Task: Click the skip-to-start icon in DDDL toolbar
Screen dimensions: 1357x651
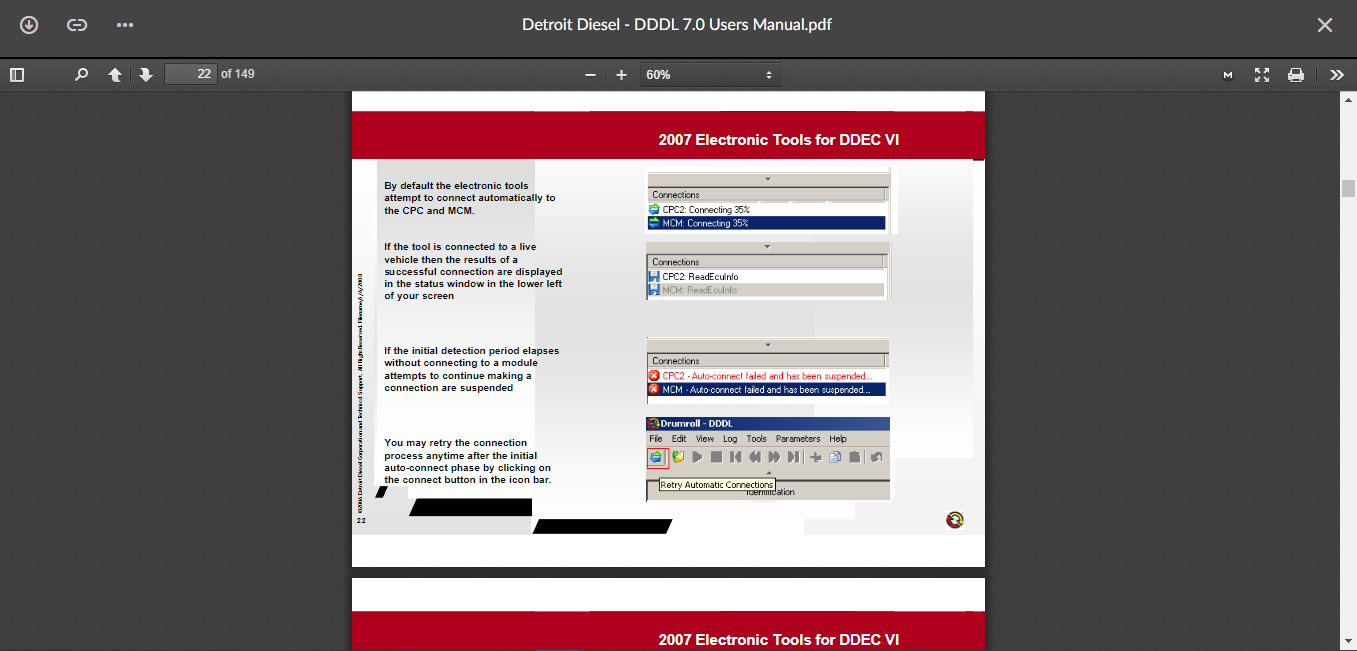Action: coord(735,457)
